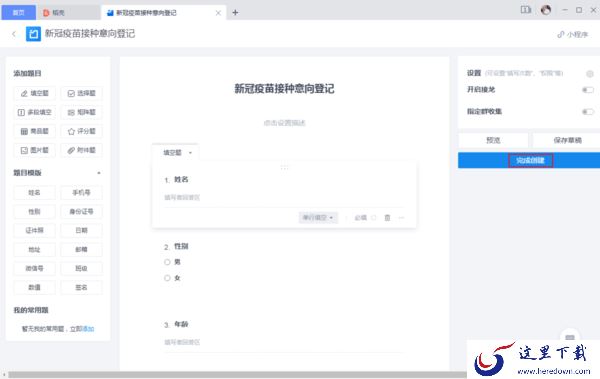Screen dimensions: 600x379
Task: Open the 填空题 question type dropdown
Action: pyautogui.click(x=177, y=153)
